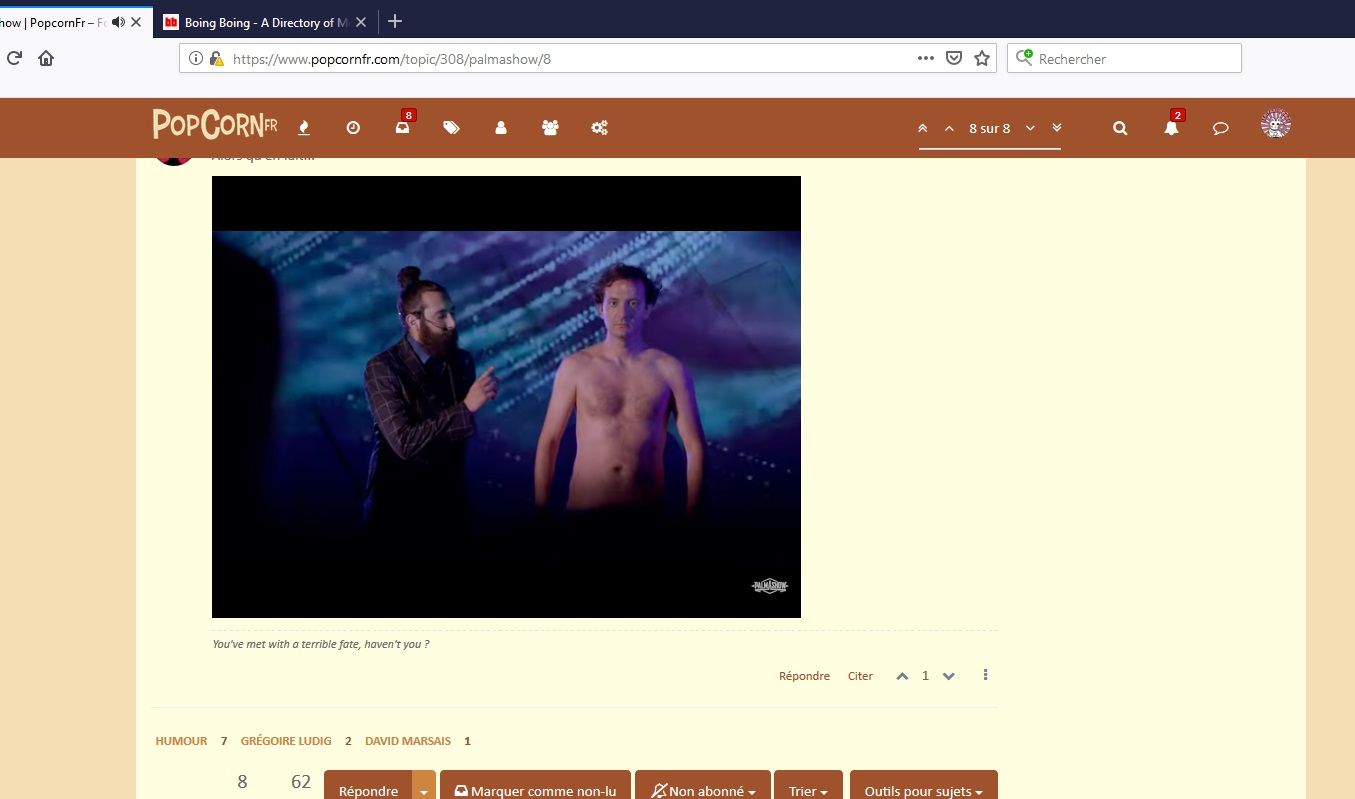This screenshot has height=799, width=1355.
Task: Open page actions three-dot menu in address bar
Action: point(926,58)
